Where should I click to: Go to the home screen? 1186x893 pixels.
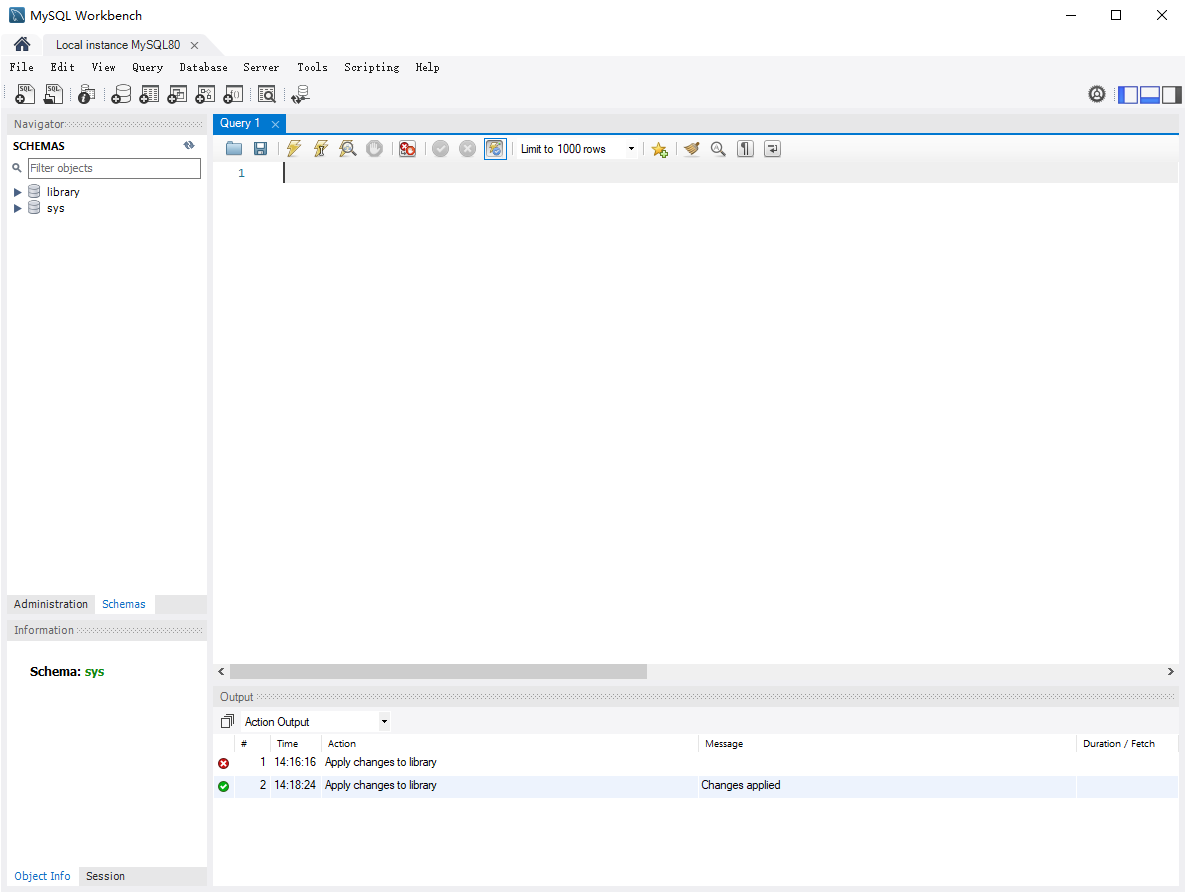point(22,44)
